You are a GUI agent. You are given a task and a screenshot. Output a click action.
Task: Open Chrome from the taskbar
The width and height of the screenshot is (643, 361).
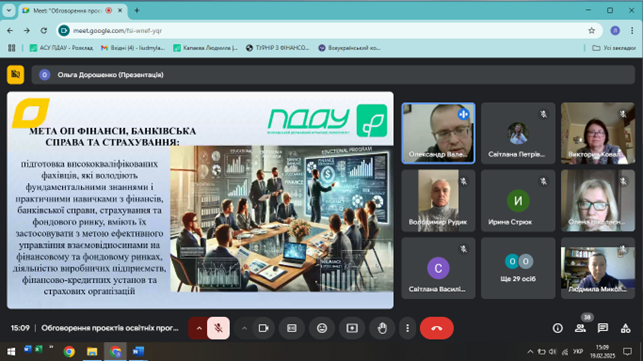(69, 352)
